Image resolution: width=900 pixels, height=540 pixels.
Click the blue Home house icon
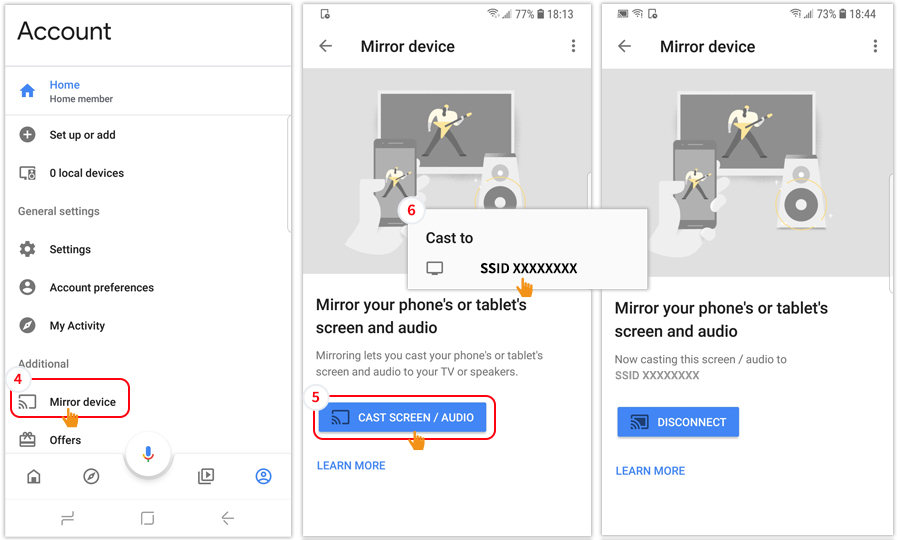click(27, 91)
